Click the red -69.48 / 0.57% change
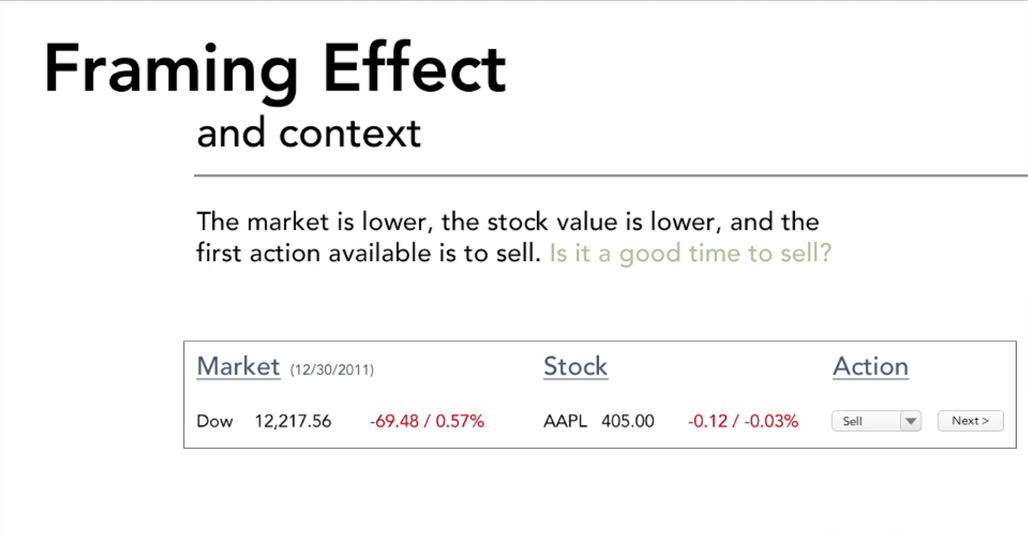Viewport: 1028px width, 535px height. pyautogui.click(x=427, y=421)
